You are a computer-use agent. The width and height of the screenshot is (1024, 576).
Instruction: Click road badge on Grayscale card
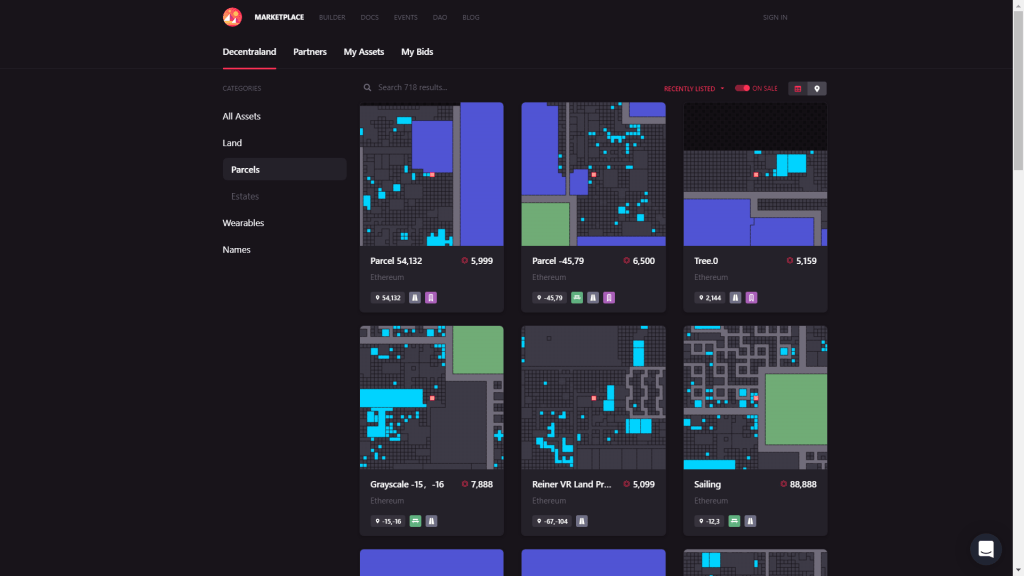[x=432, y=521]
